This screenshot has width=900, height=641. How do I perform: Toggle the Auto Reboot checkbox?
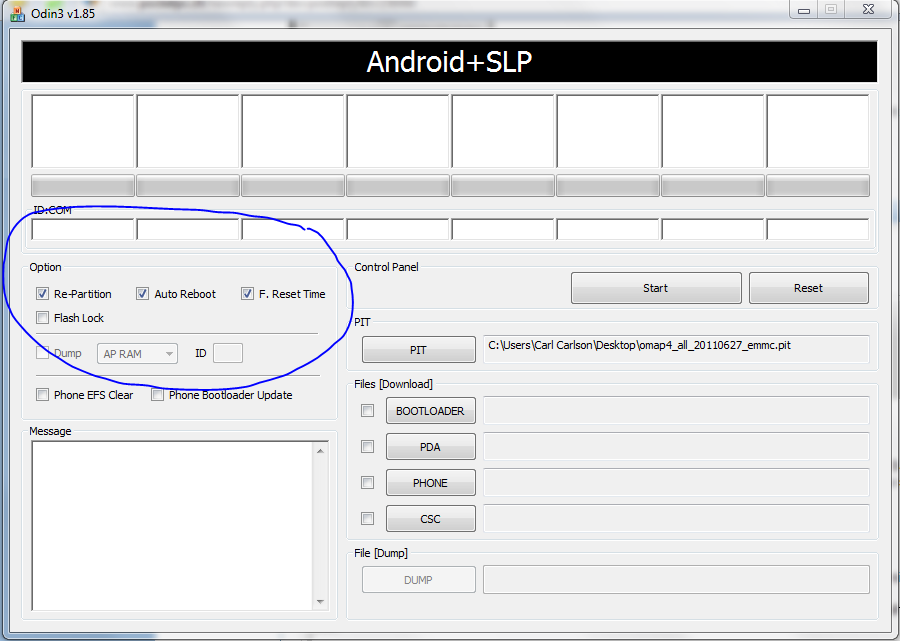pos(142,294)
